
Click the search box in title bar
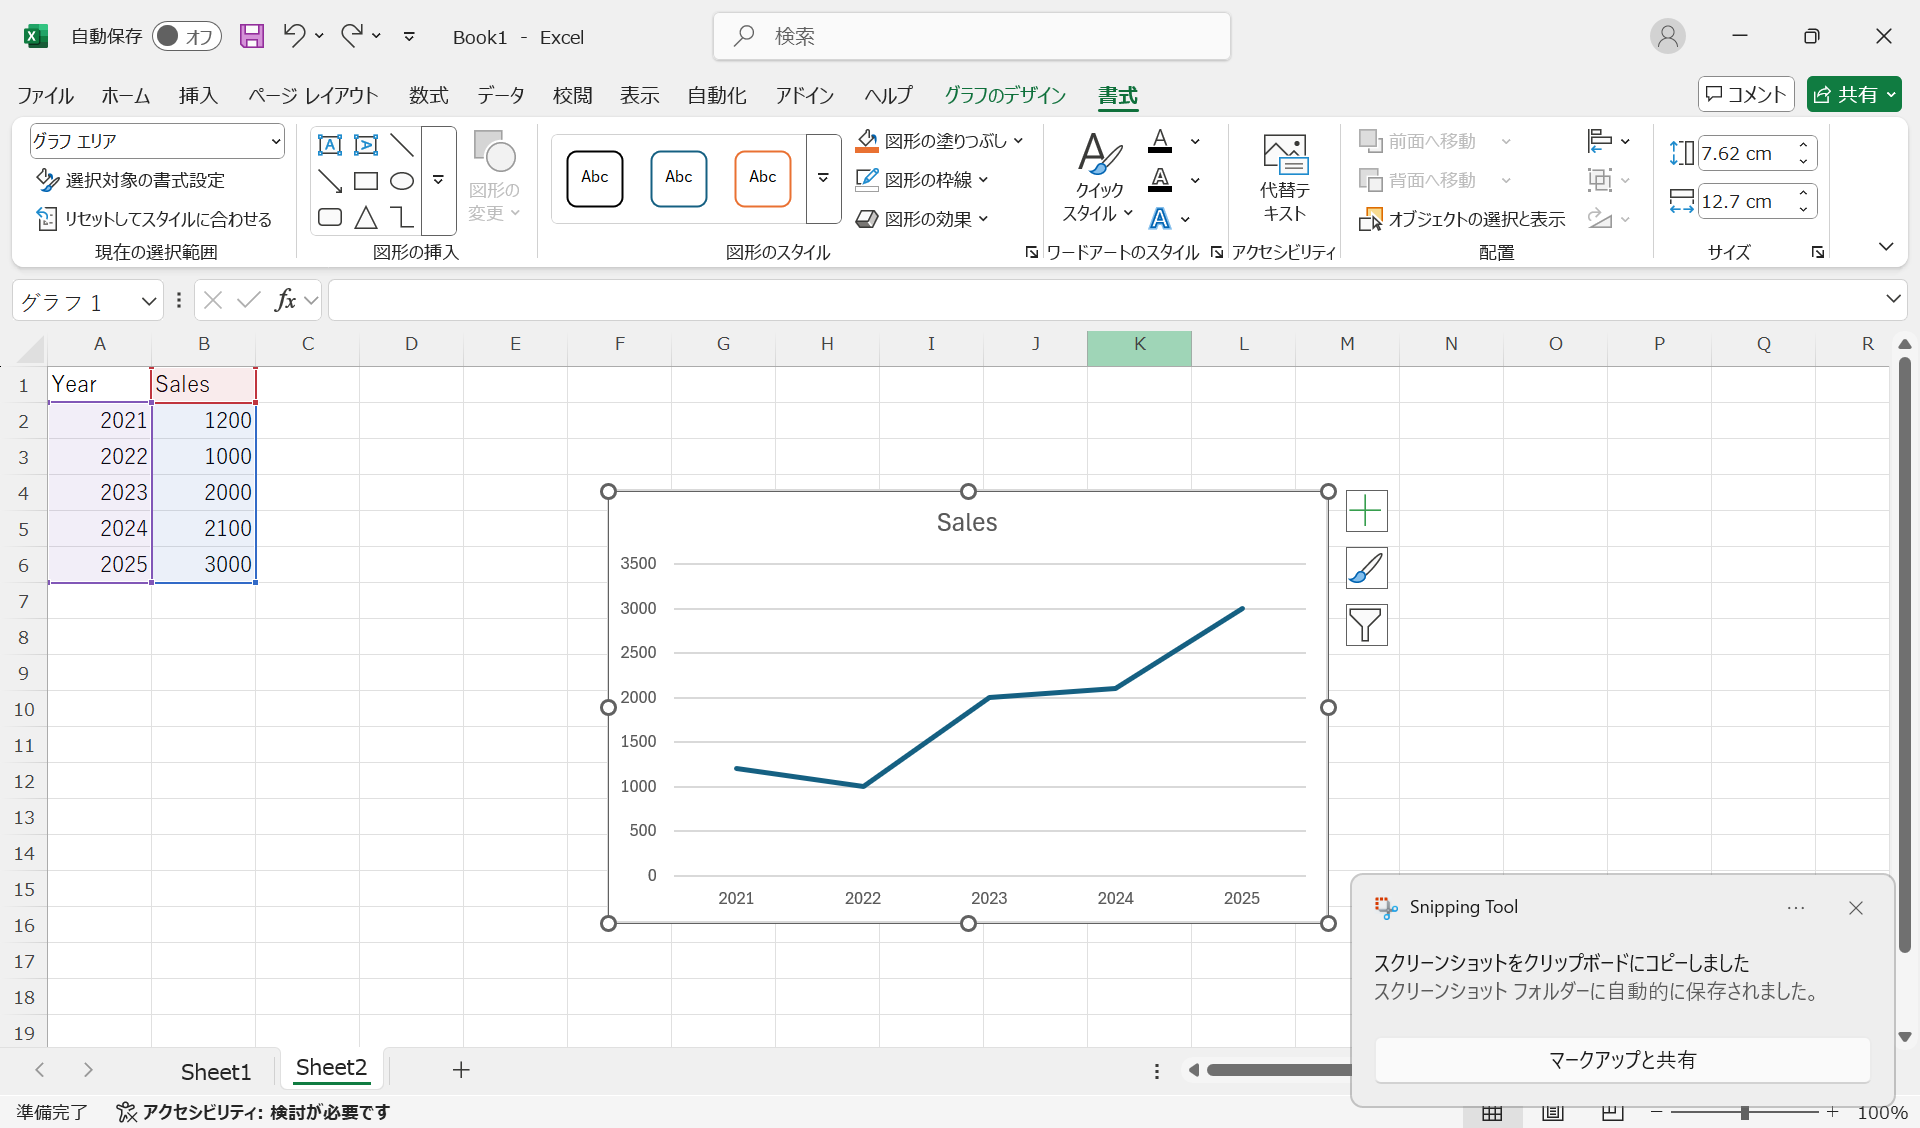[x=971, y=37]
